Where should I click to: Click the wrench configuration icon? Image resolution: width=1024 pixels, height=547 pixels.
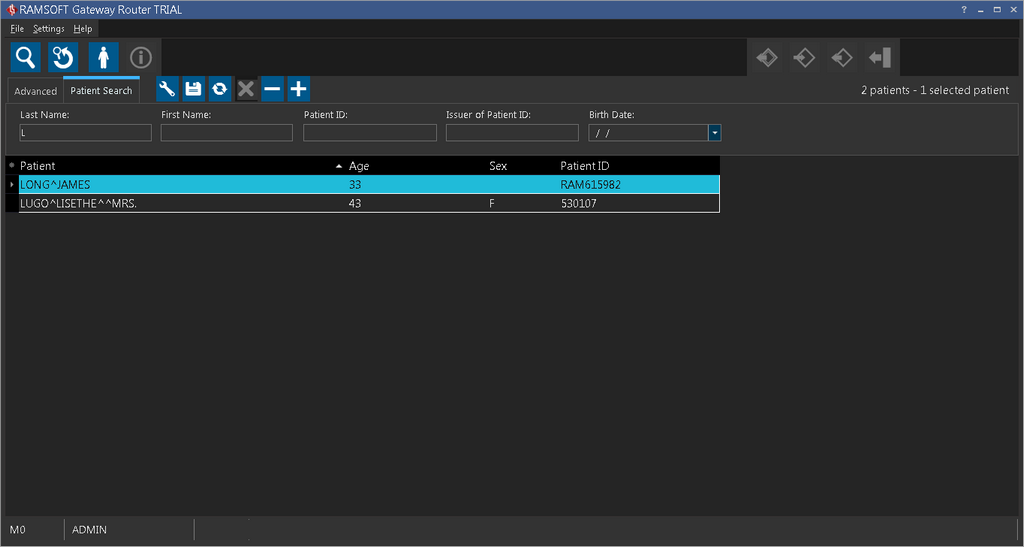[x=168, y=89]
